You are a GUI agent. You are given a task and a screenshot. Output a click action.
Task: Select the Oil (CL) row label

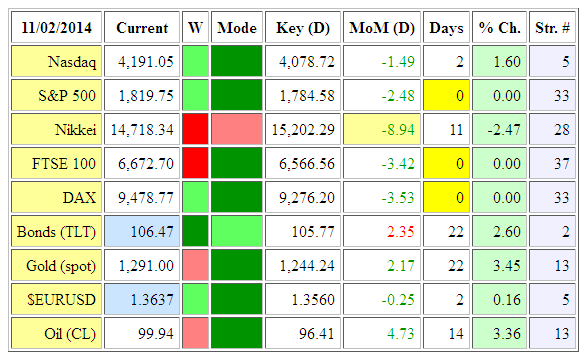pyautogui.click(x=57, y=333)
